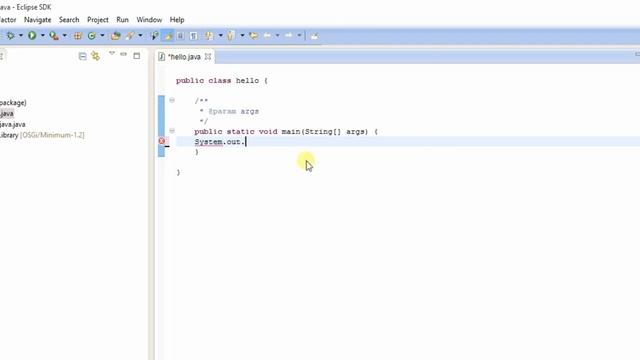Place cursor on 'public class hello' line
This screenshot has width=640, height=360.
click(x=222, y=80)
